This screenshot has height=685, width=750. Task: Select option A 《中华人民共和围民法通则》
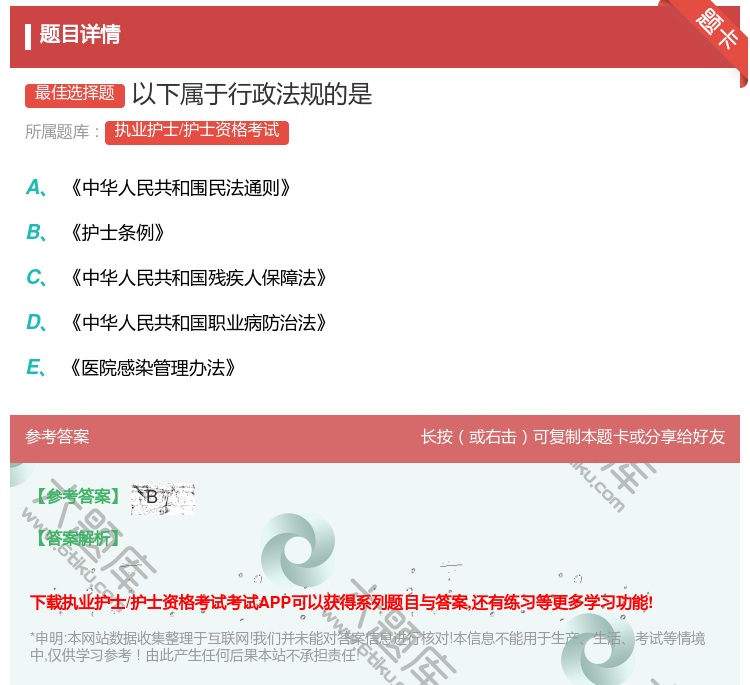(158, 188)
